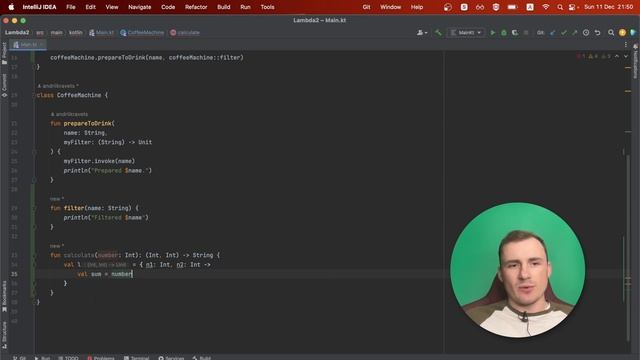Click the battery icon in menu bar
This screenshot has height=360, width=640.
click(x=512, y=7)
